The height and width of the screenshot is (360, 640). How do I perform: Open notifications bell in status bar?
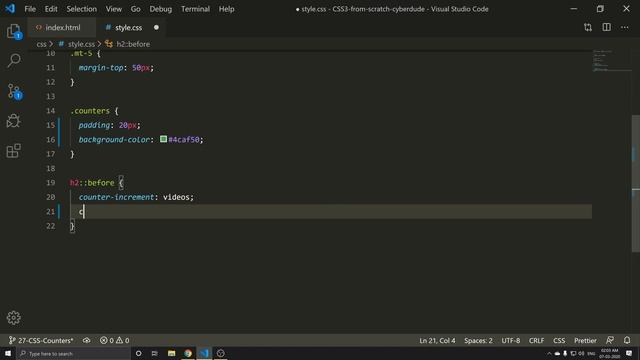[627, 340]
